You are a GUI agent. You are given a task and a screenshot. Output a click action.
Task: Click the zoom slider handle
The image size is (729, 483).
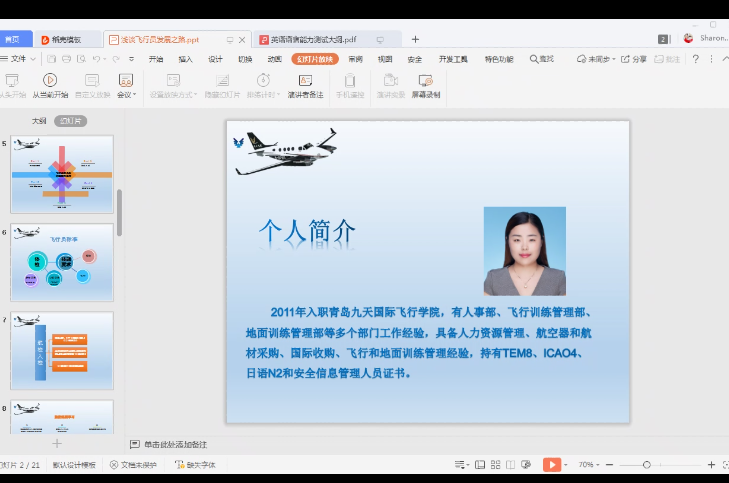tap(647, 465)
